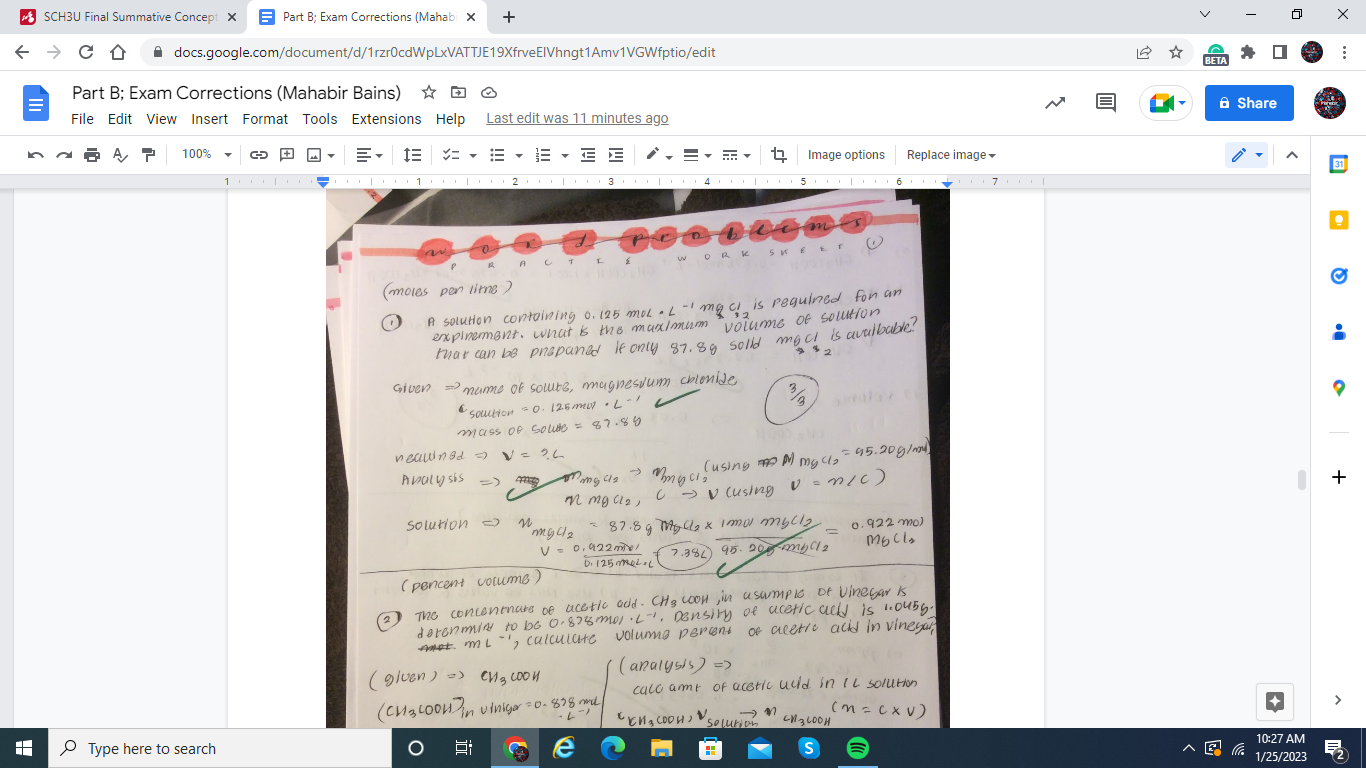Open the Extensions menu

point(386,119)
